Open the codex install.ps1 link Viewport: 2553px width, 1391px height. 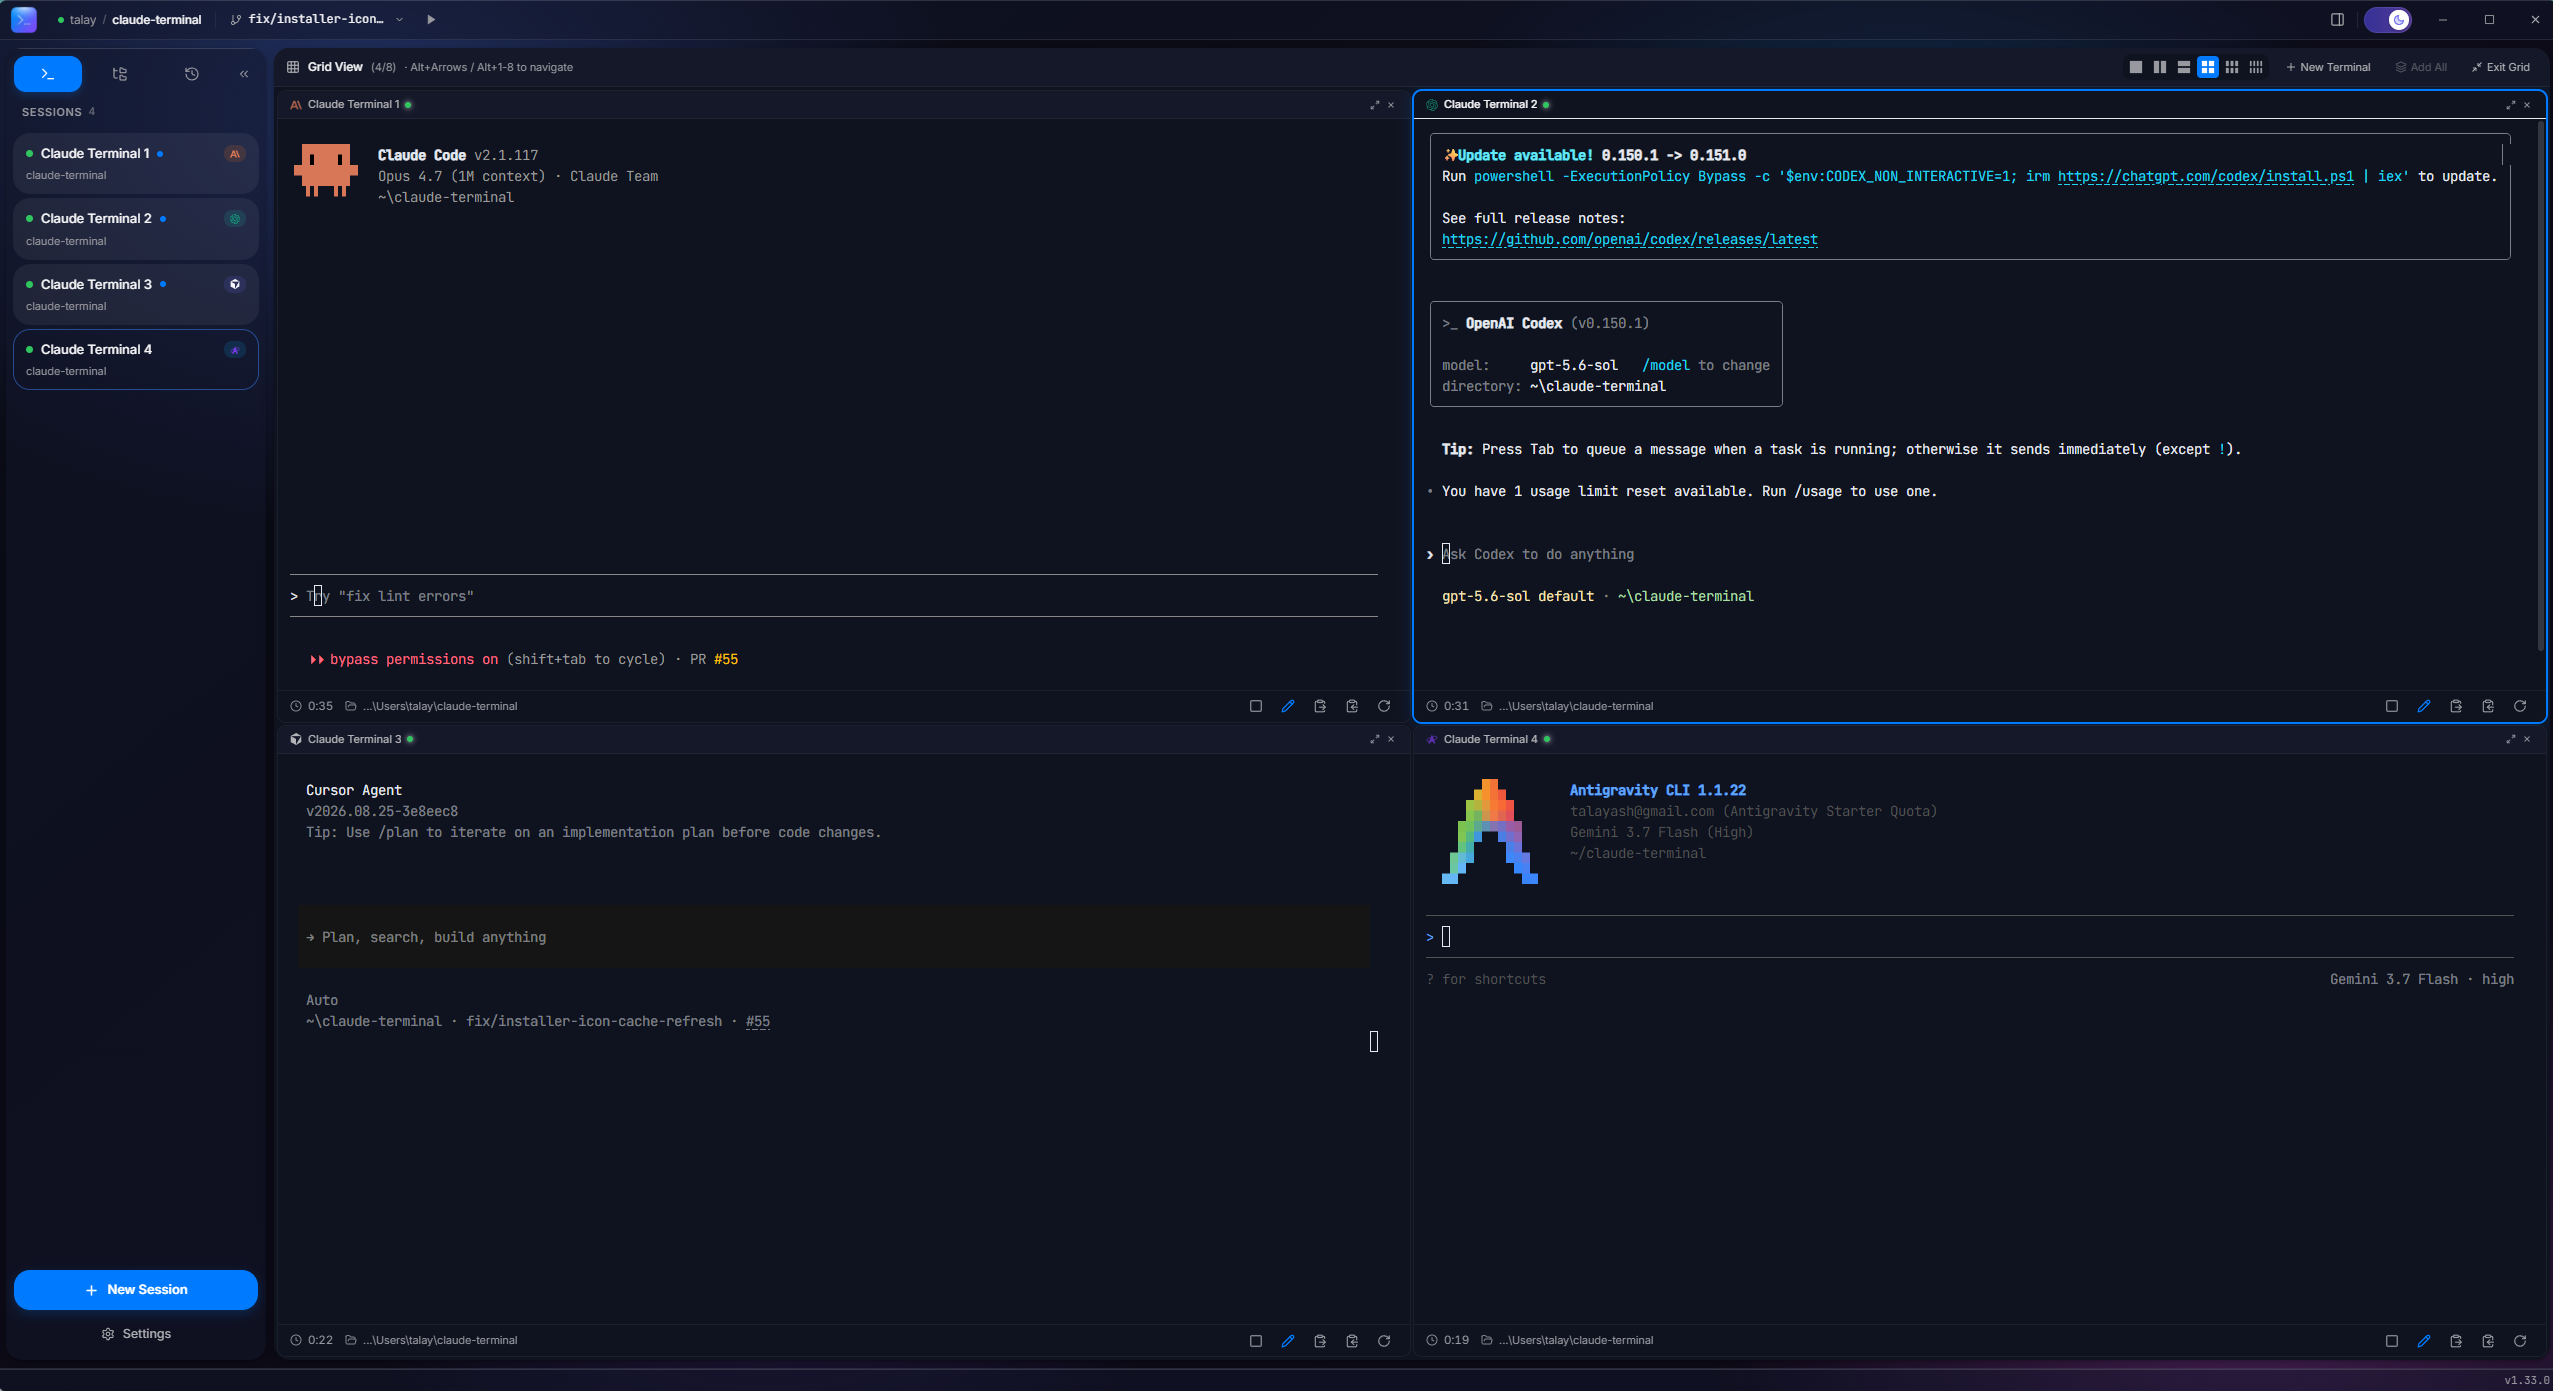tap(2205, 177)
